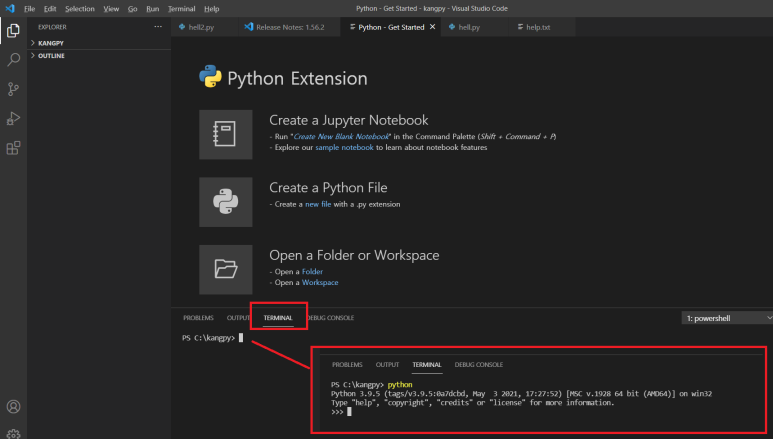Switch to the PROBLEMS panel tab
The height and width of the screenshot is (439, 773).
[x=198, y=318]
